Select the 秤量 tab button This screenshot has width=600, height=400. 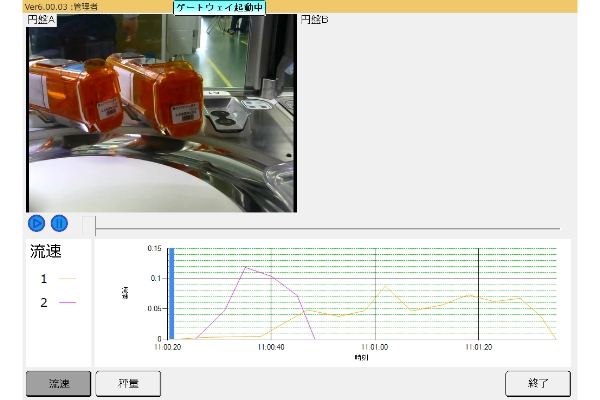click(x=128, y=383)
